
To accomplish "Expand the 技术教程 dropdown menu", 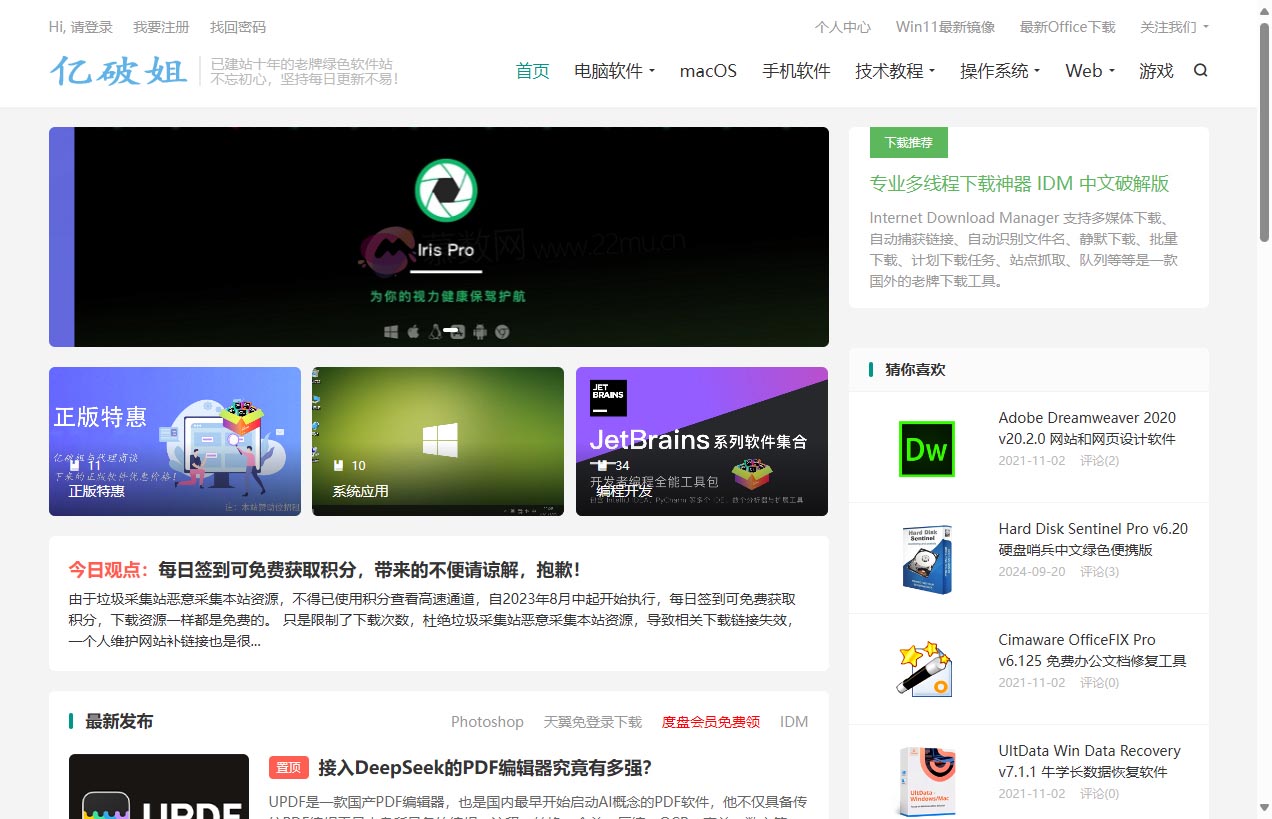I will point(895,71).
